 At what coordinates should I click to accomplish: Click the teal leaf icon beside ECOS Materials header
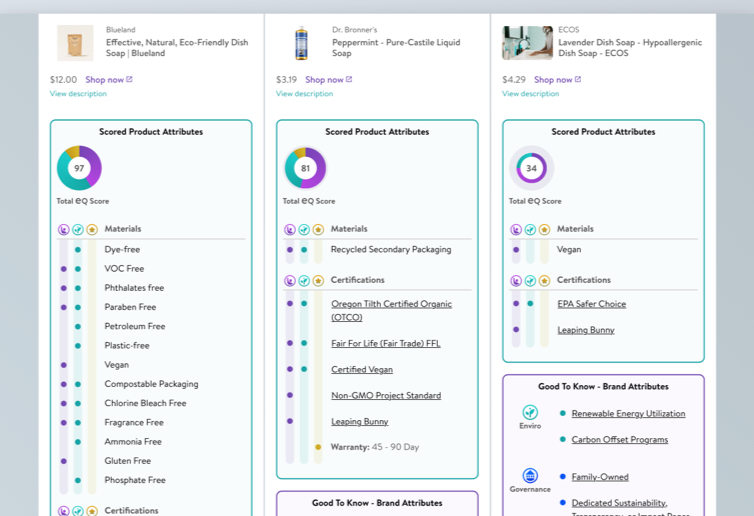tap(530, 230)
